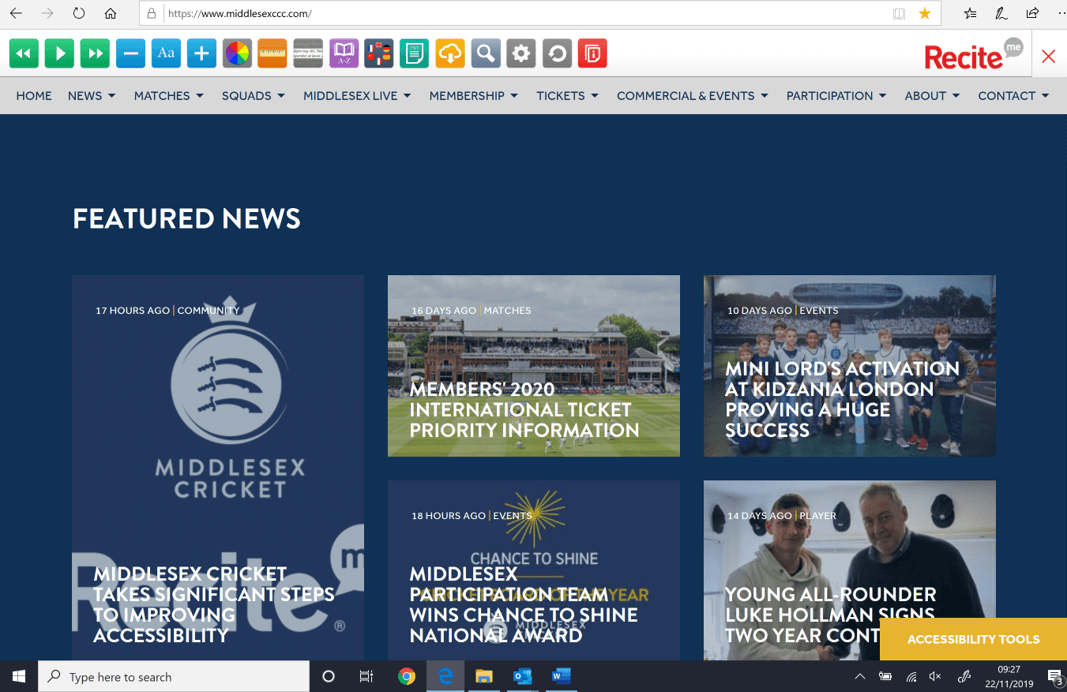Go back with browser back arrow

coord(16,14)
